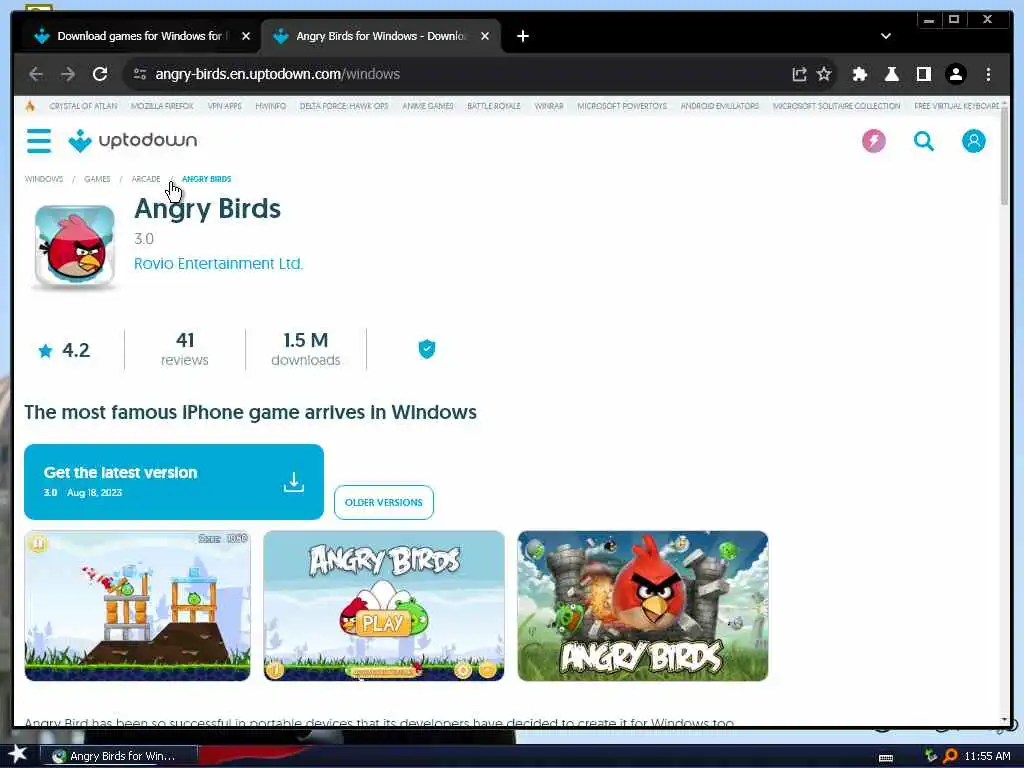1024x768 pixels.
Task: Go to Arcade breadcrumb link
Action: pos(146,179)
